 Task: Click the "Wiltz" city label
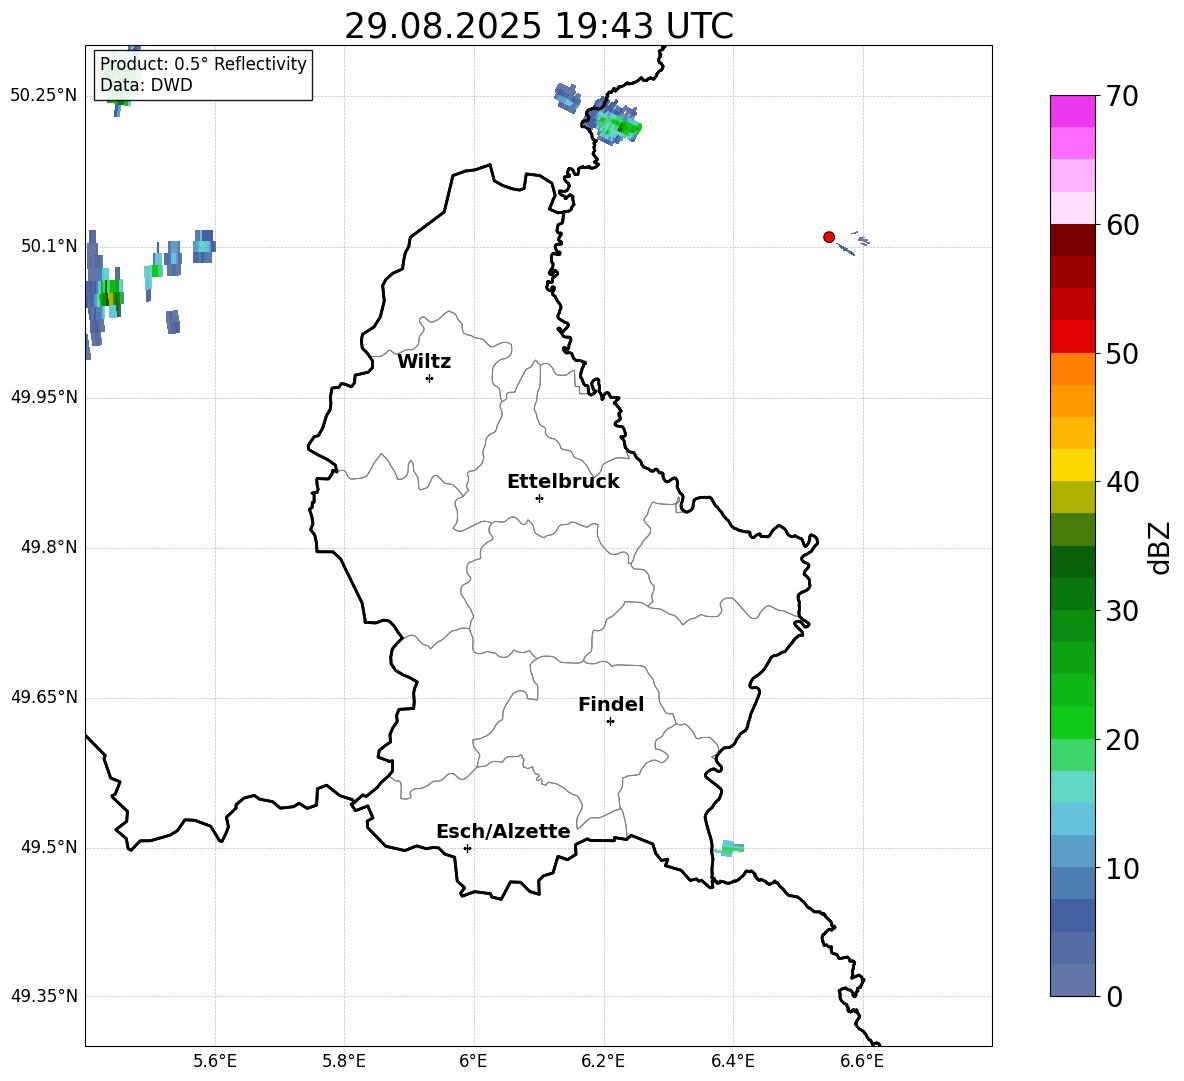point(424,362)
